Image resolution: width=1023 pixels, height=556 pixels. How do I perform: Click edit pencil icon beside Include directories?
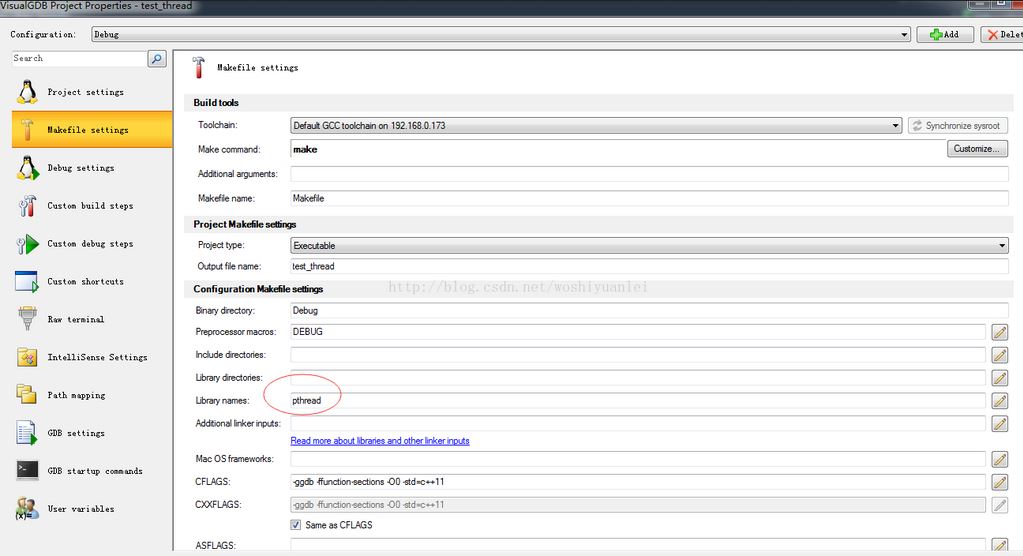click(999, 355)
